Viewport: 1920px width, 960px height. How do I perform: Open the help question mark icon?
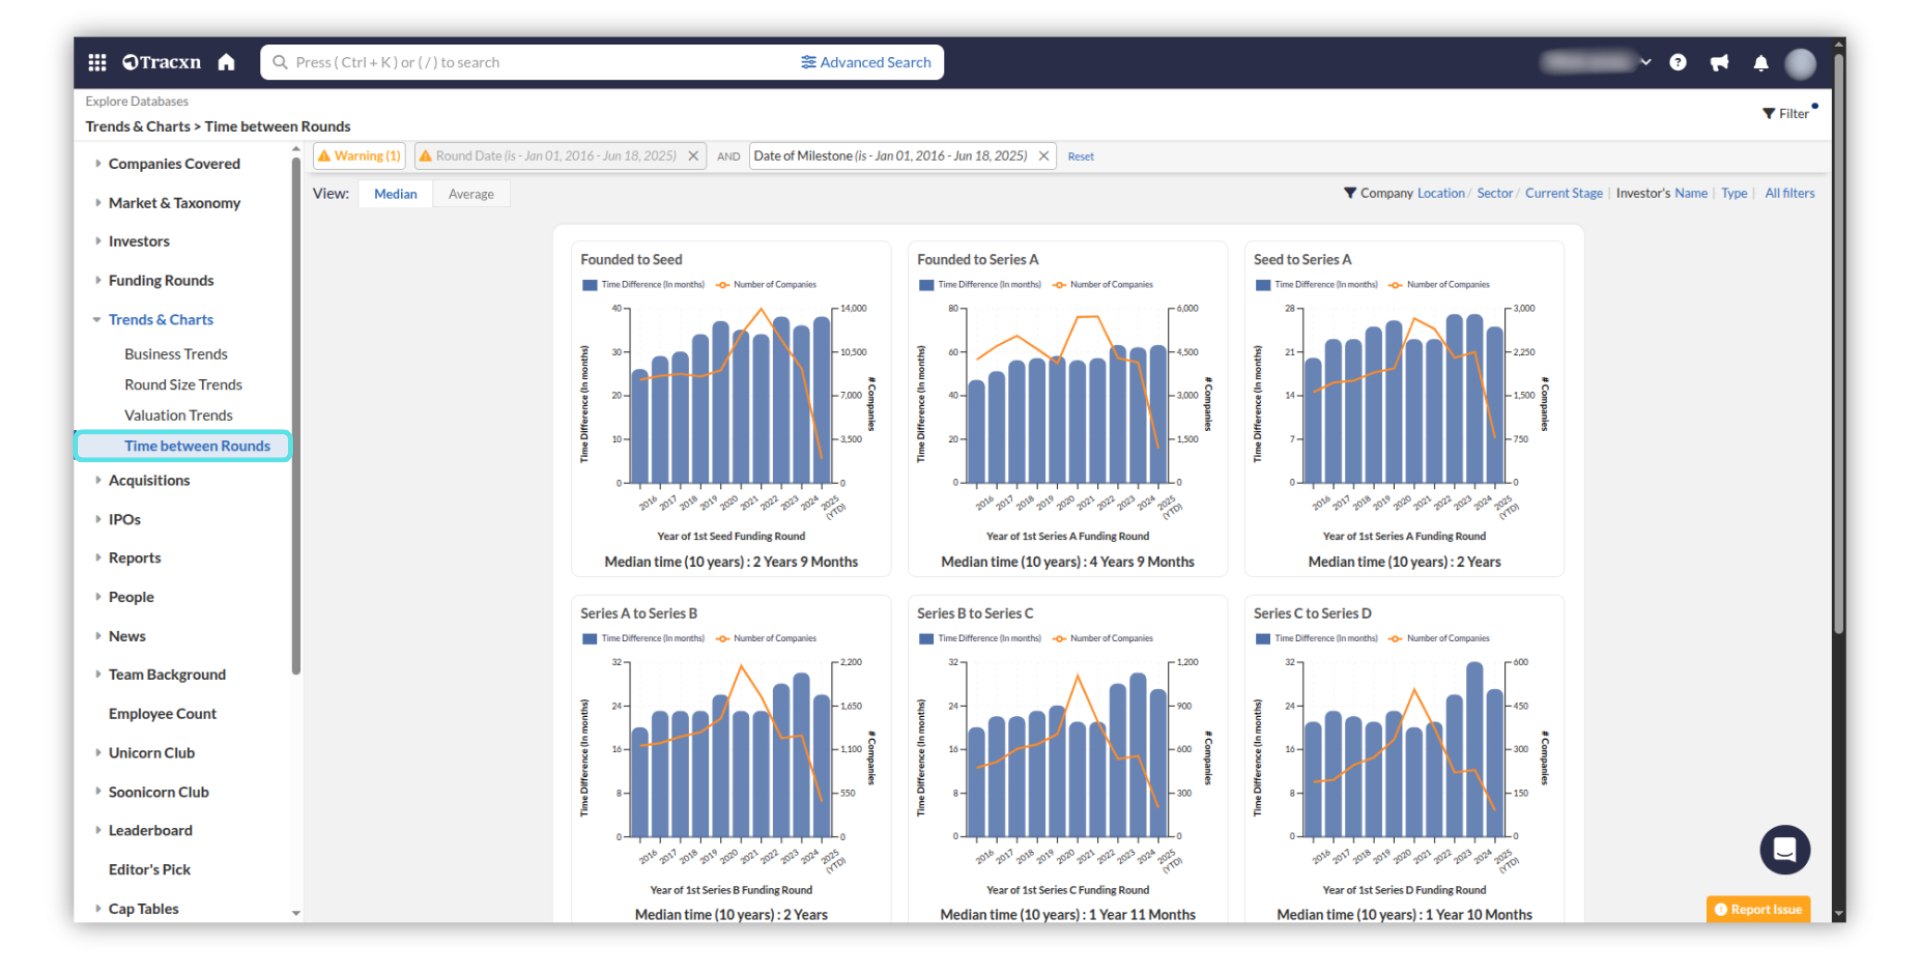click(x=1678, y=63)
